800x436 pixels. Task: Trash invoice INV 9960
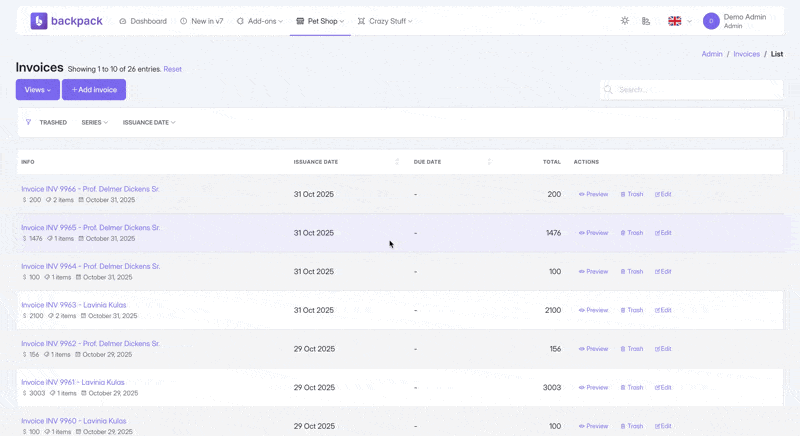(x=632, y=426)
